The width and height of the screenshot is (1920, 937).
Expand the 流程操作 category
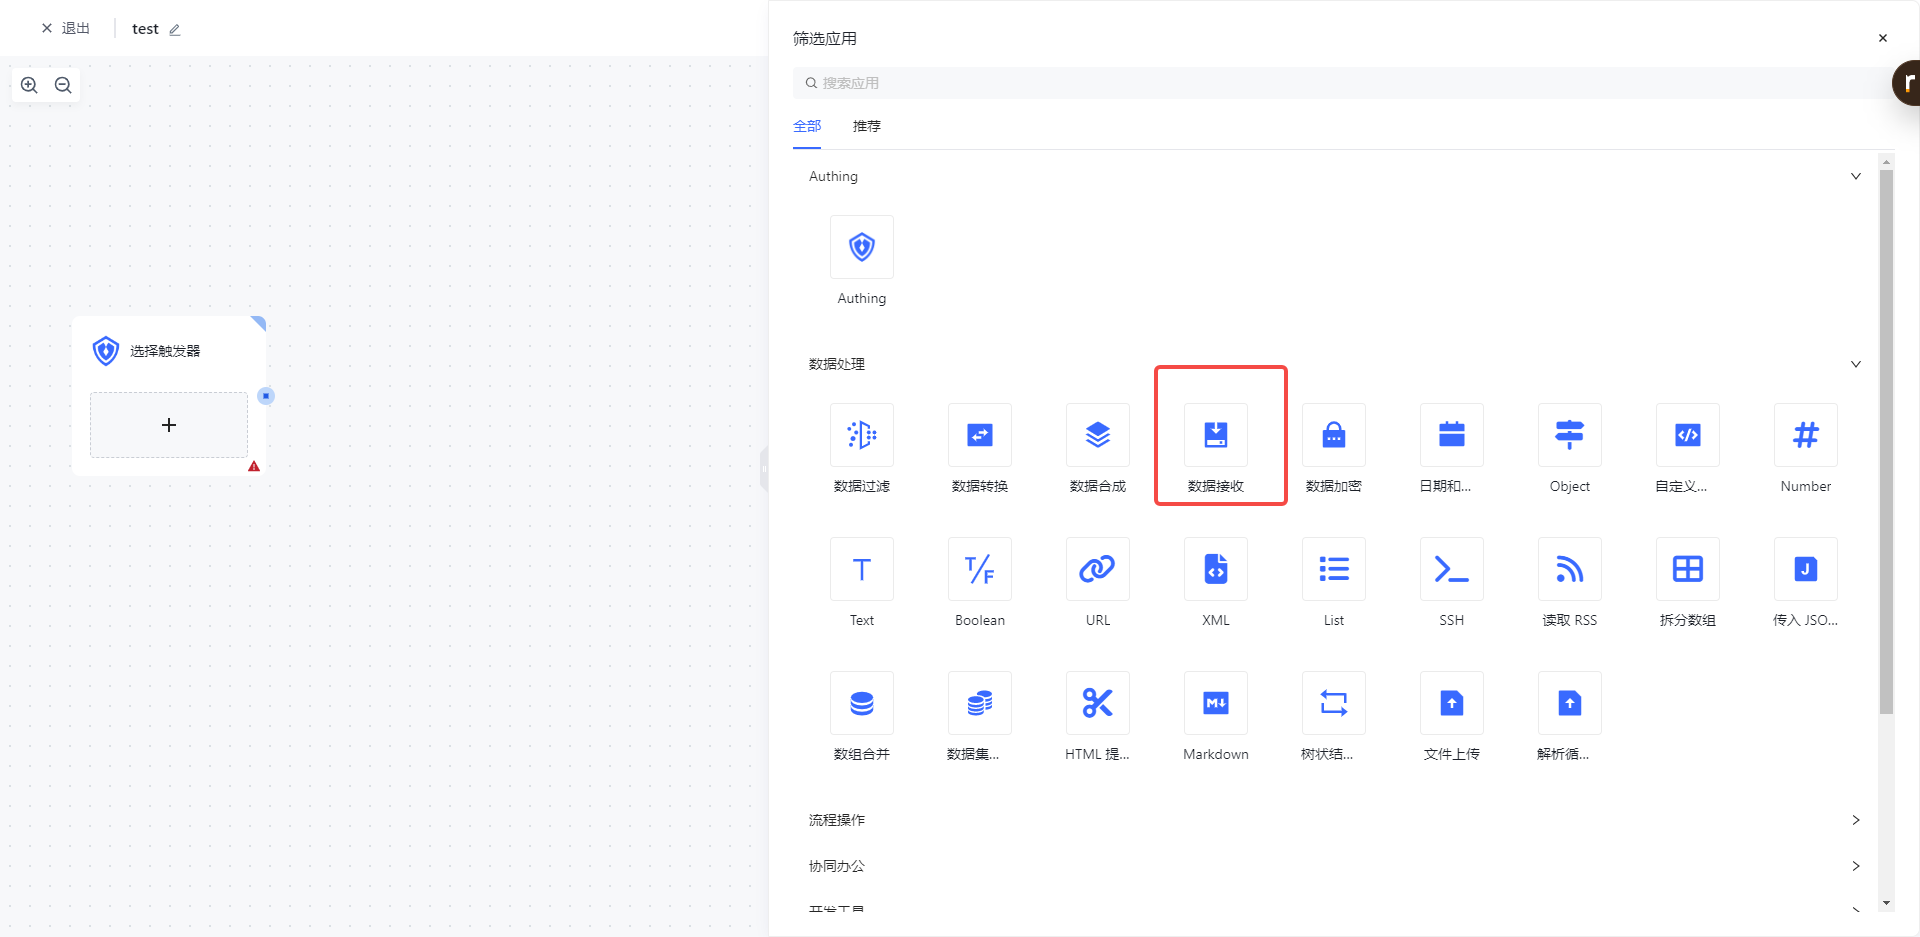pyautogui.click(x=1855, y=820)
